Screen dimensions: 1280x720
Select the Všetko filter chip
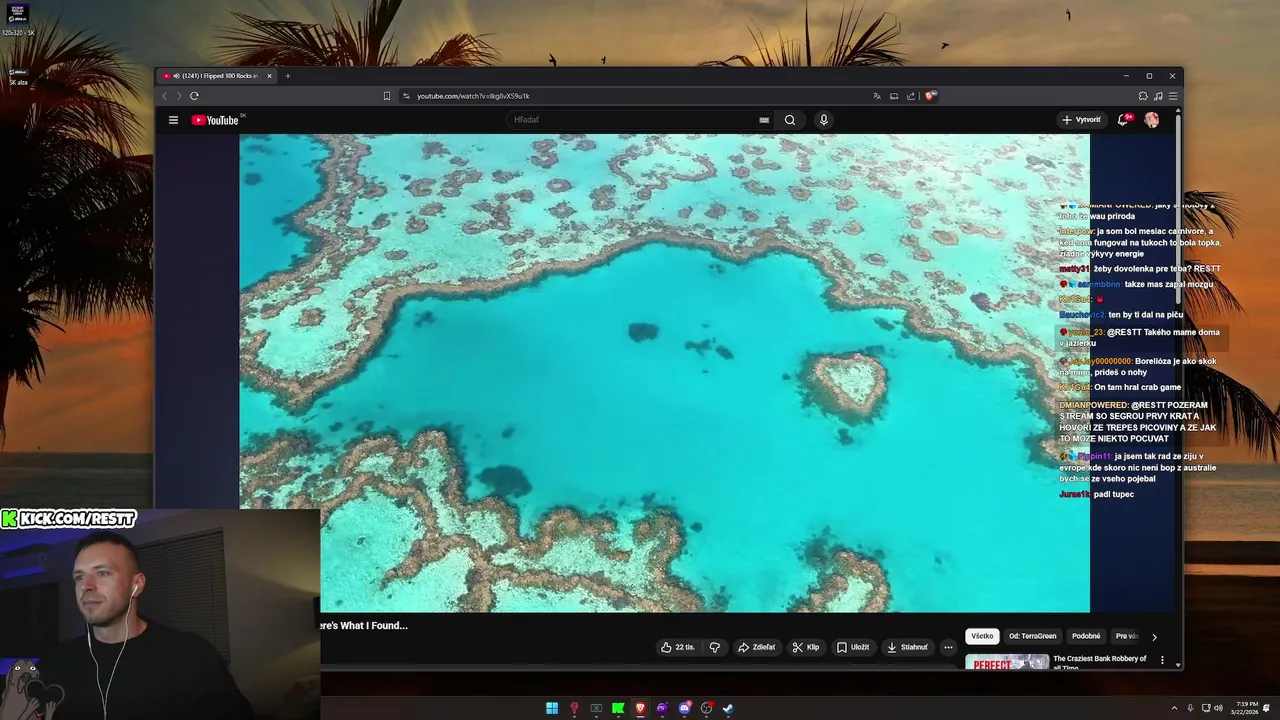[x=983, y=636]
